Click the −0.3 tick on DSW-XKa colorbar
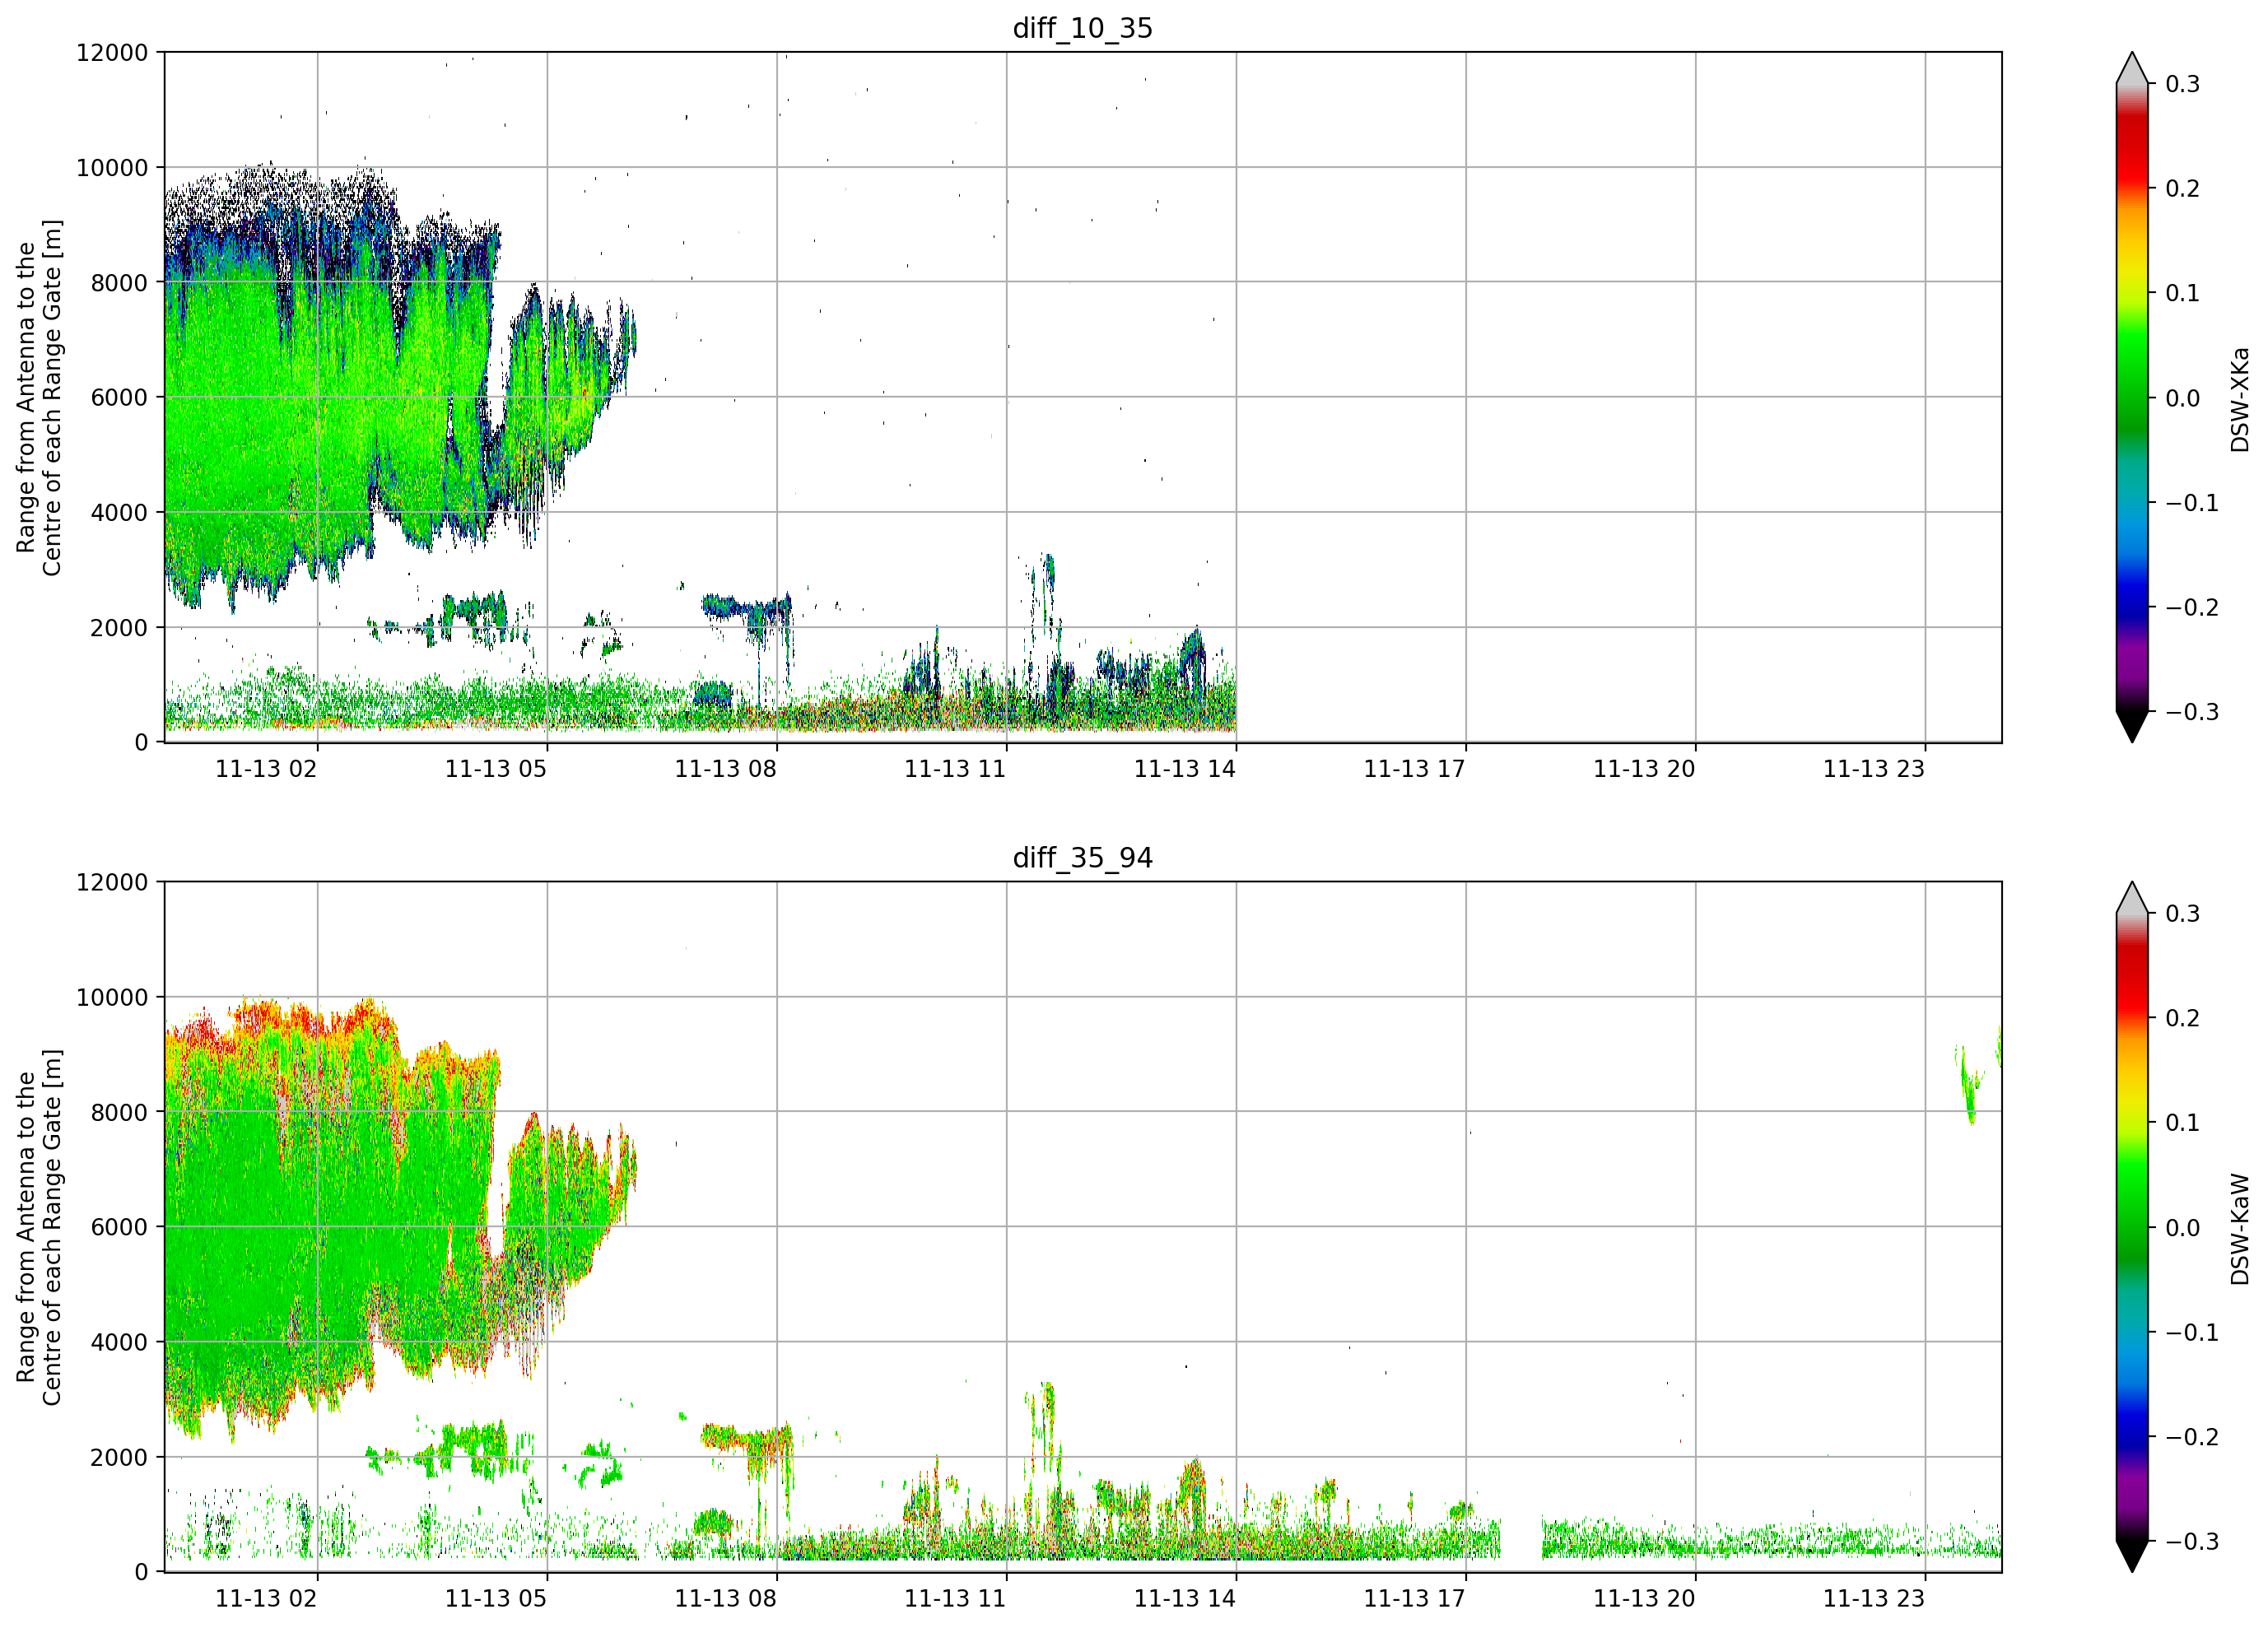Screen dimensions: 2268x1628 coord(2192,713)
